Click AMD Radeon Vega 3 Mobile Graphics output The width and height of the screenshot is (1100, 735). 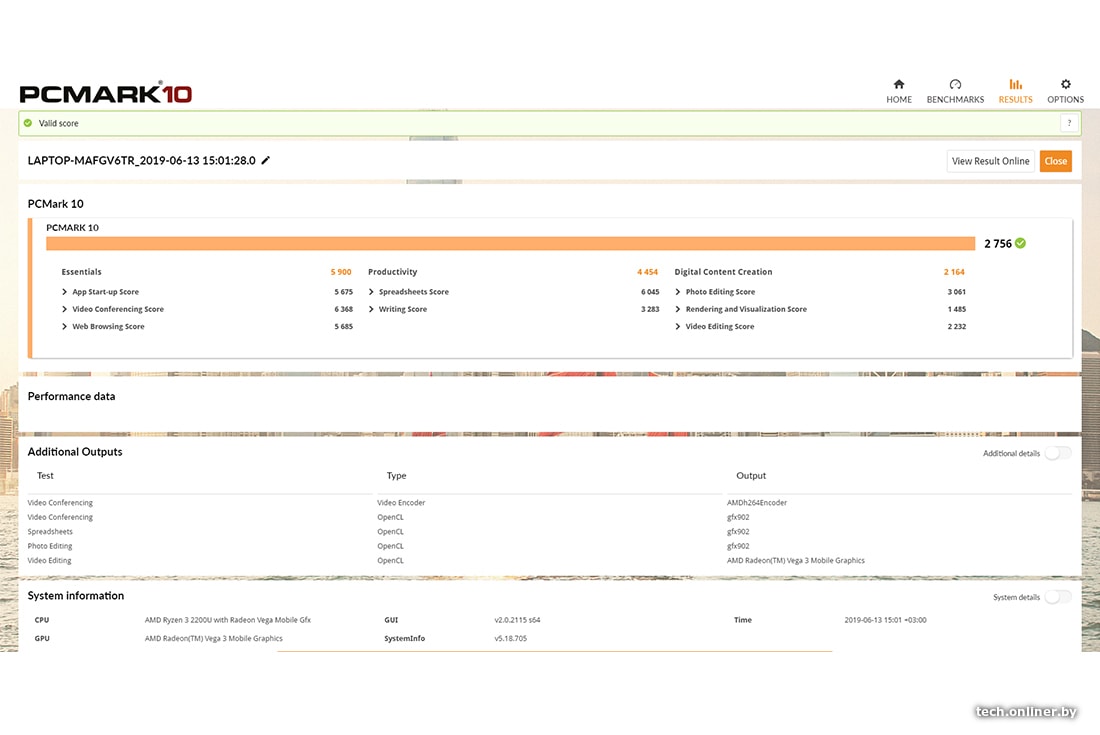[x=796, y=560]
